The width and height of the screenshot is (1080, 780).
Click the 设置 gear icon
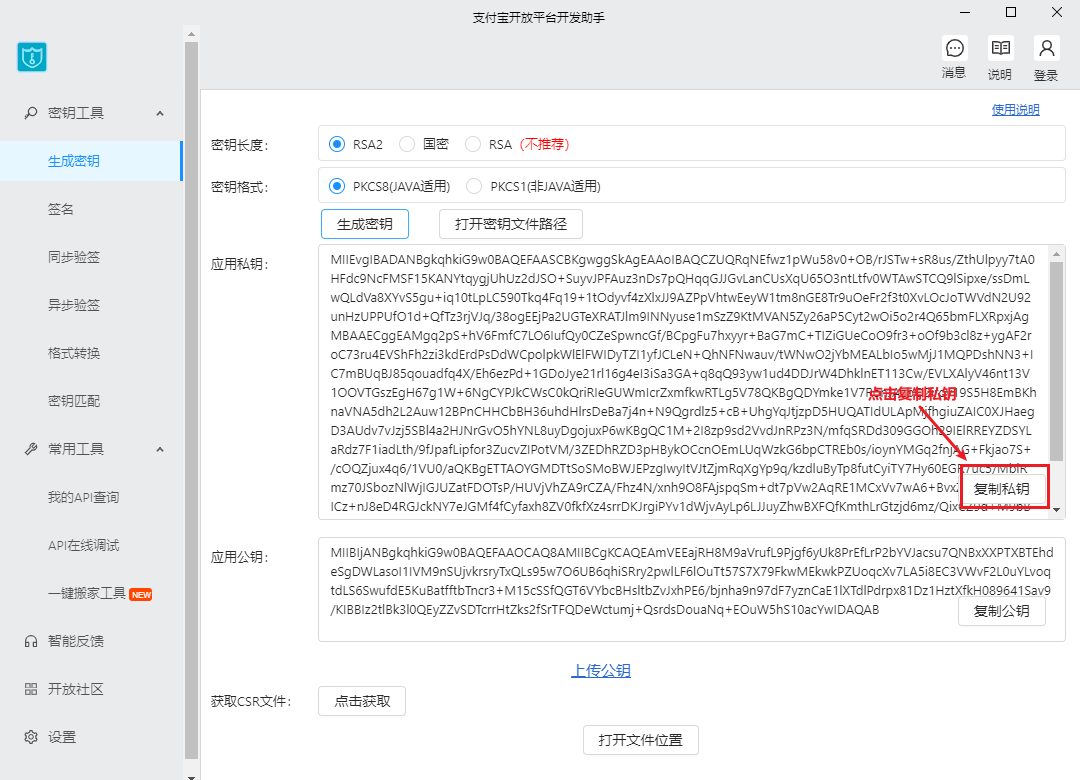pos(31,737)
